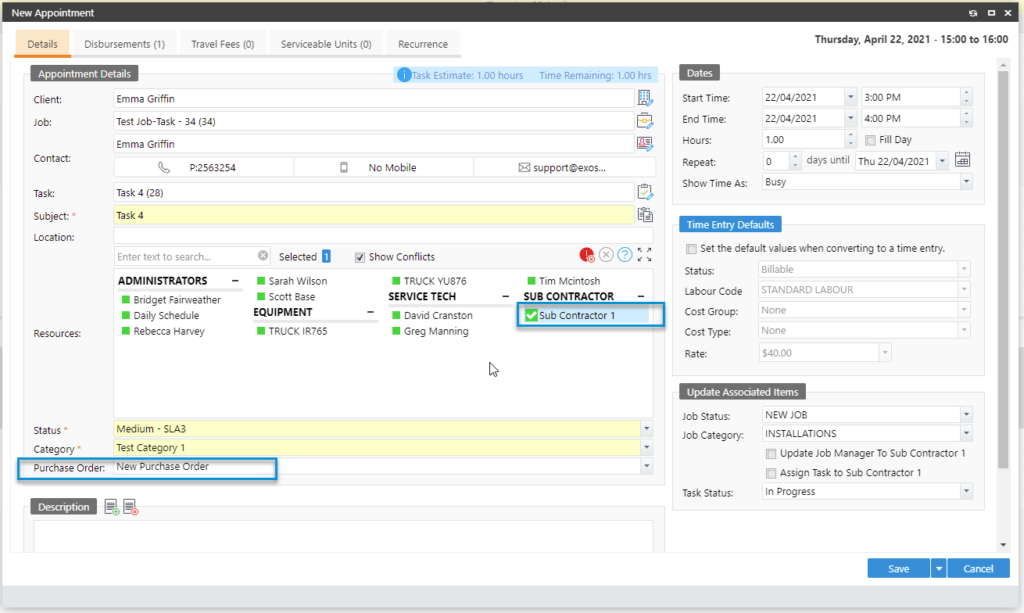Click the Selected count badge
Viewport: 1024px width, 613px height.
(326, 257)
